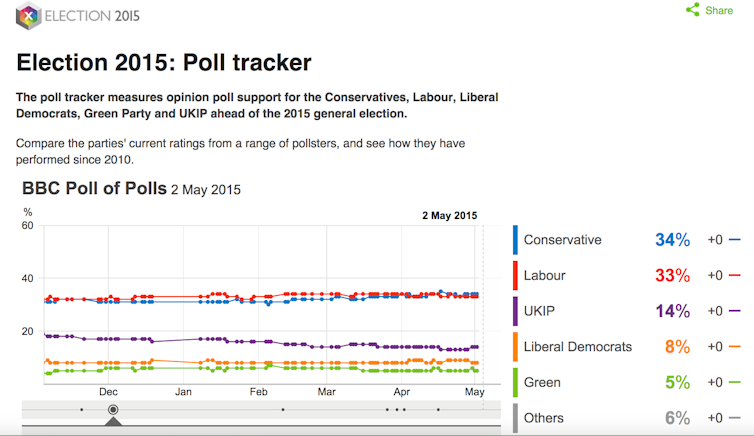Click the selected event marker on the timeline
The image size is (754, 436).
pos(113,409)
